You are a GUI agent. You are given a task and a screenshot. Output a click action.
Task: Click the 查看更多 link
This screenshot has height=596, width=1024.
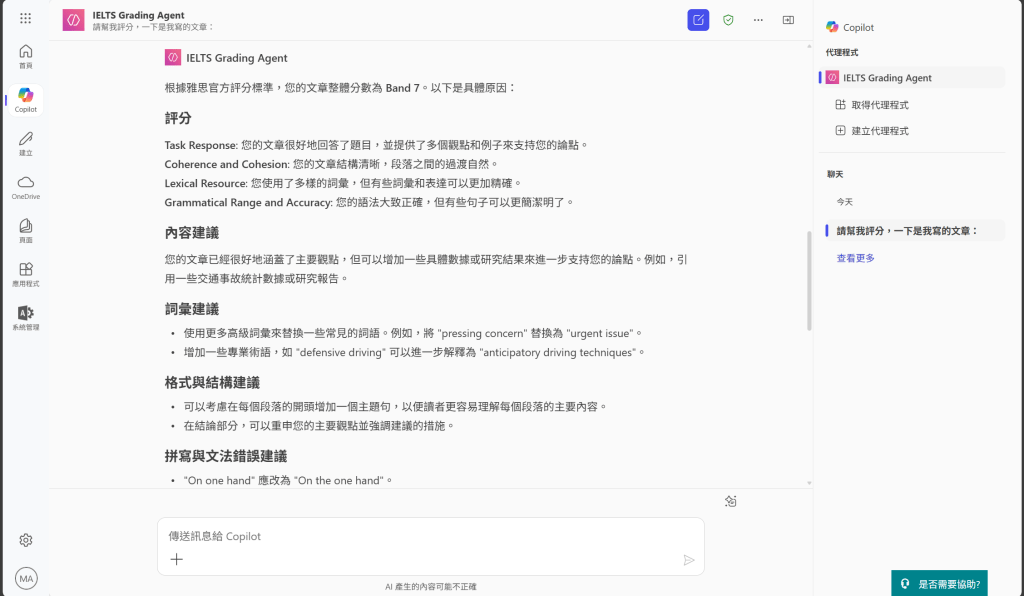click(856, 258)
